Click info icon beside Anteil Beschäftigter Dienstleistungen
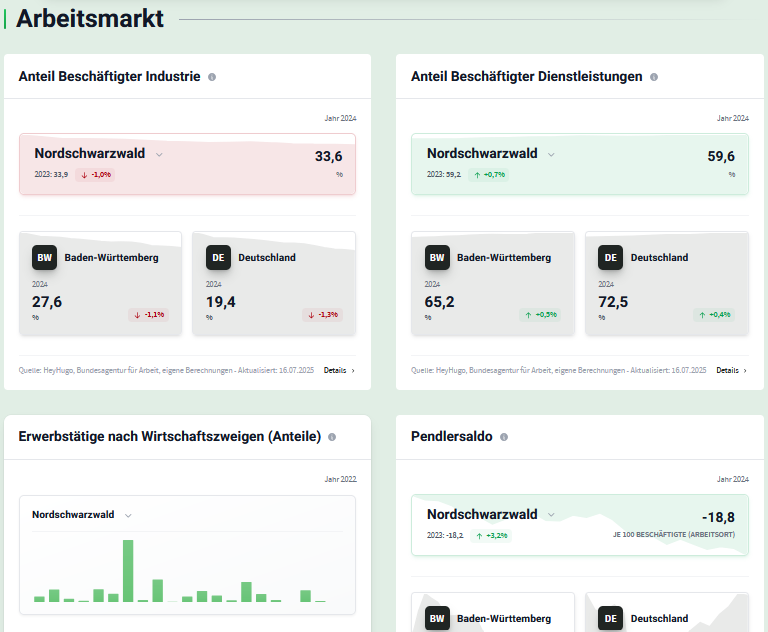Image resolution: width=768 pixels, height=632 pixels. pos(654,77)
